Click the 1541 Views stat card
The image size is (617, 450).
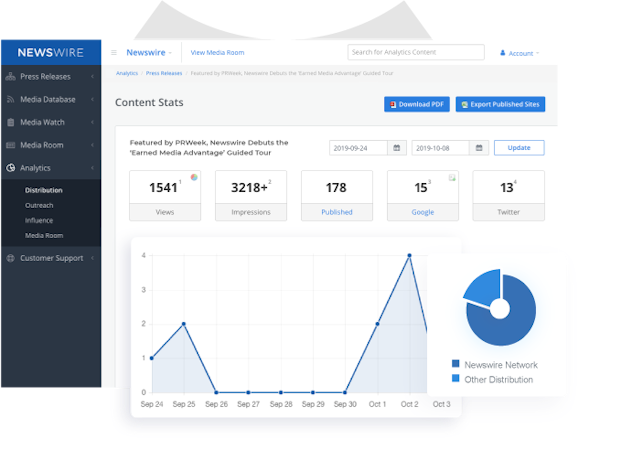click(x=165, y=195)
